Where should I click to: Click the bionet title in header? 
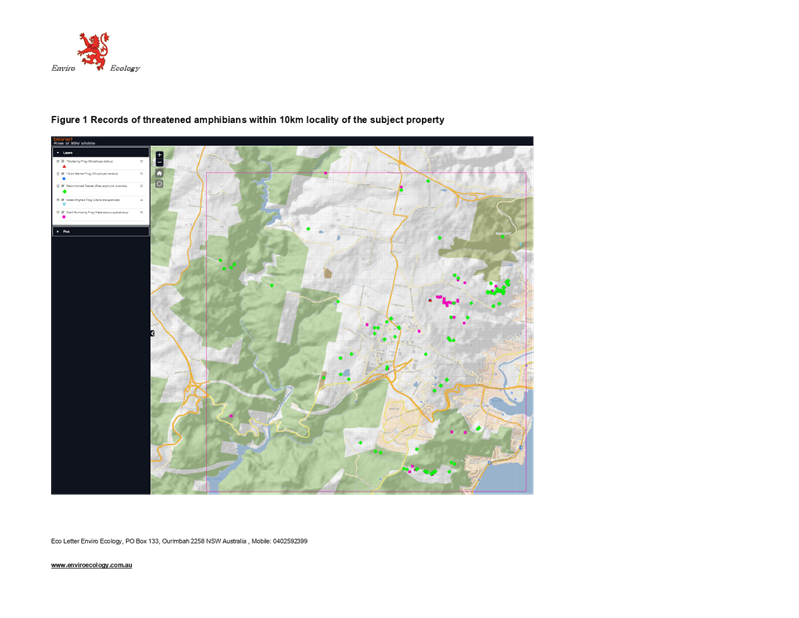(x=62, y=139)
